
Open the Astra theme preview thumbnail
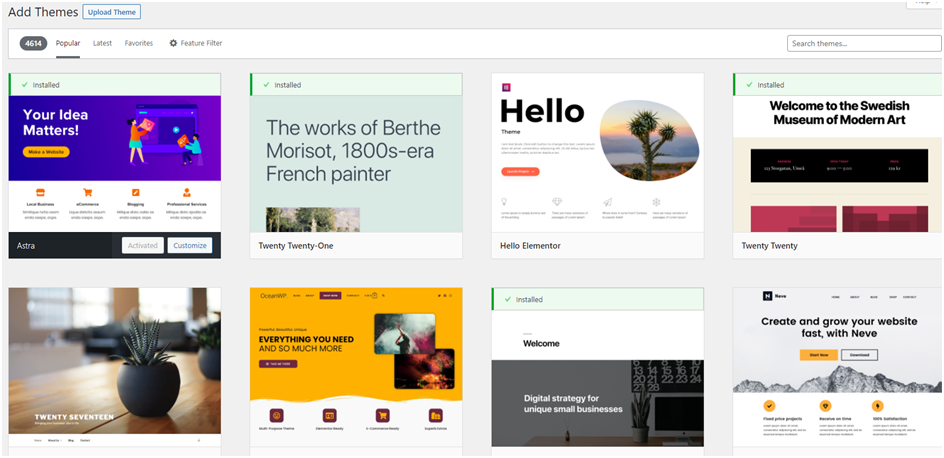pos(115,164)
